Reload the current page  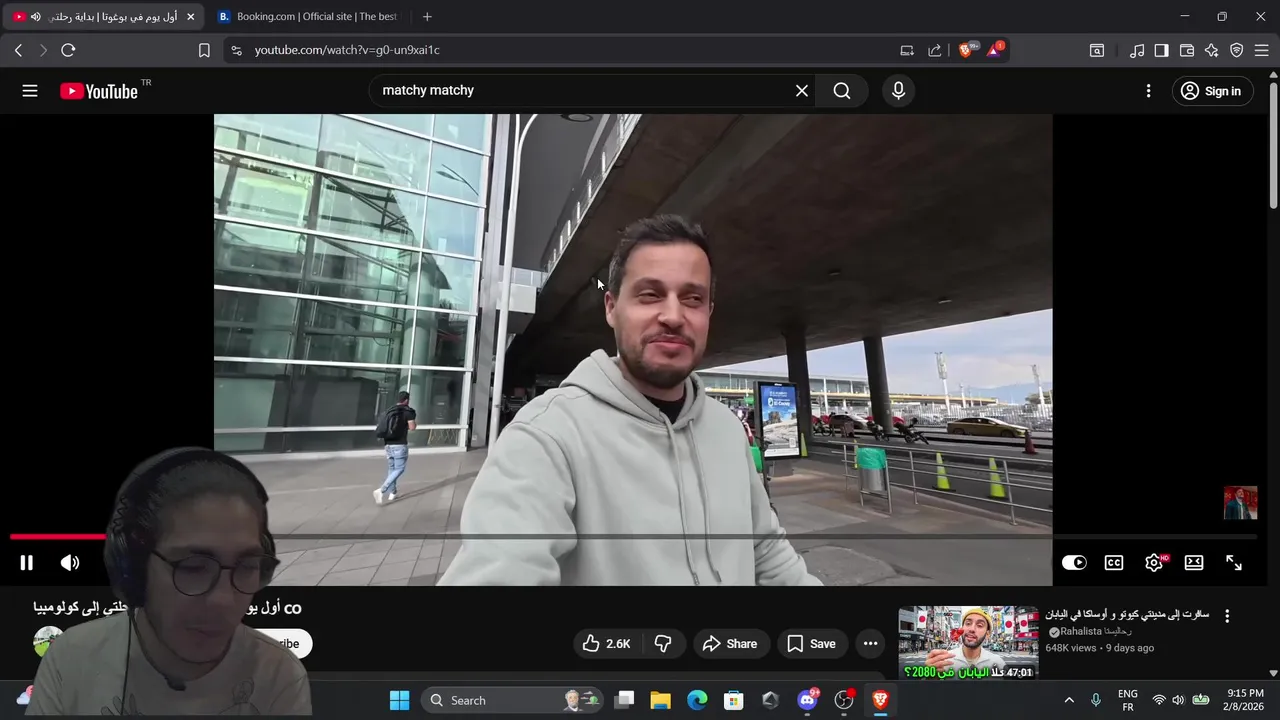68,50
